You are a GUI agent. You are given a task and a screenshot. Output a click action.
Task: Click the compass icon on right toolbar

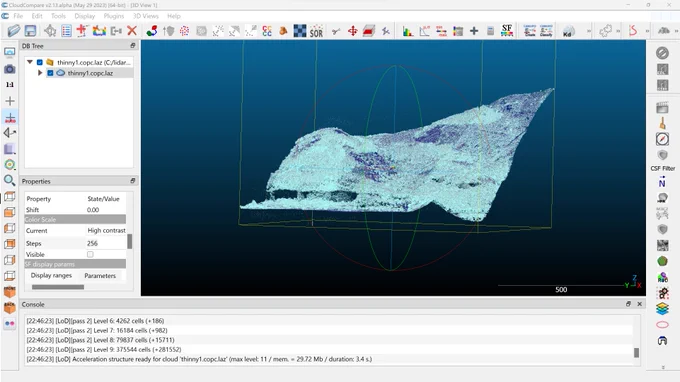pos(662,139)
